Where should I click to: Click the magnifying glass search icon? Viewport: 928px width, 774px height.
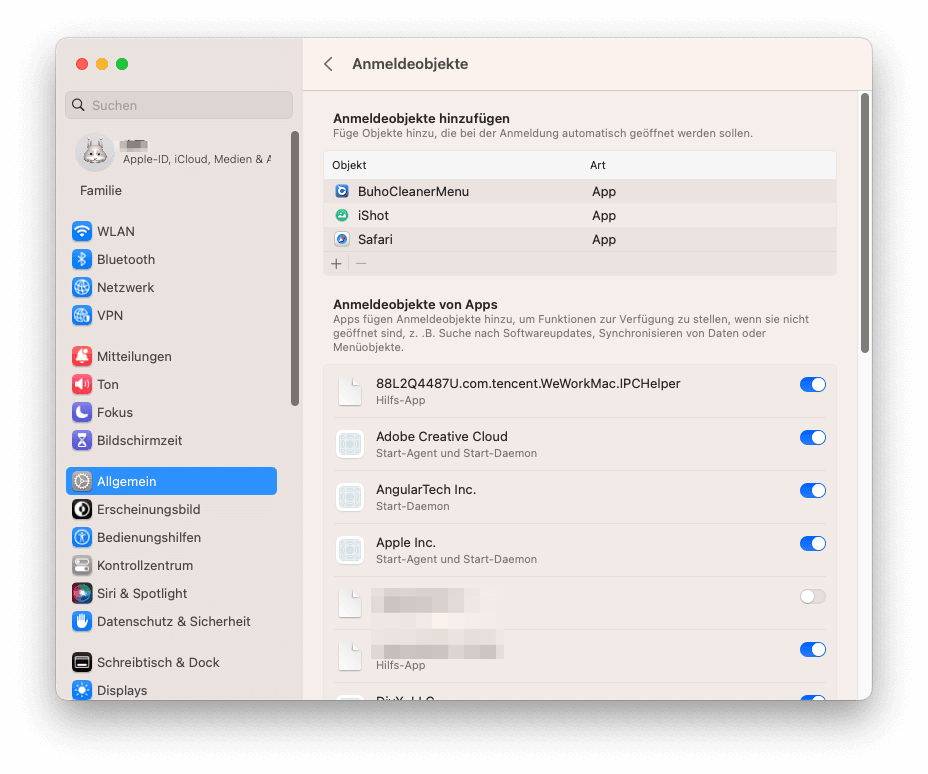[78, 105]
